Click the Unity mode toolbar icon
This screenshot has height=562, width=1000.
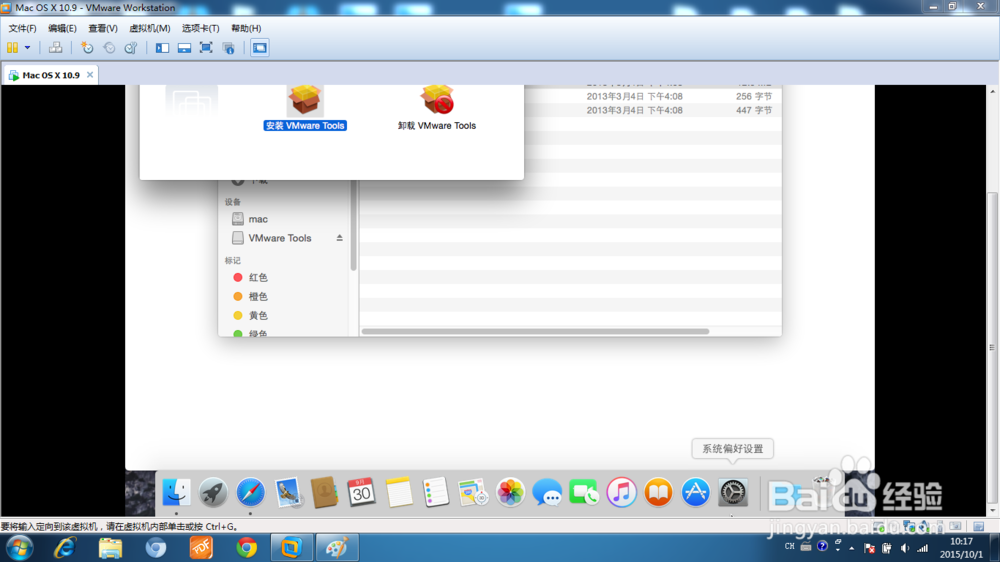[228, 48]
